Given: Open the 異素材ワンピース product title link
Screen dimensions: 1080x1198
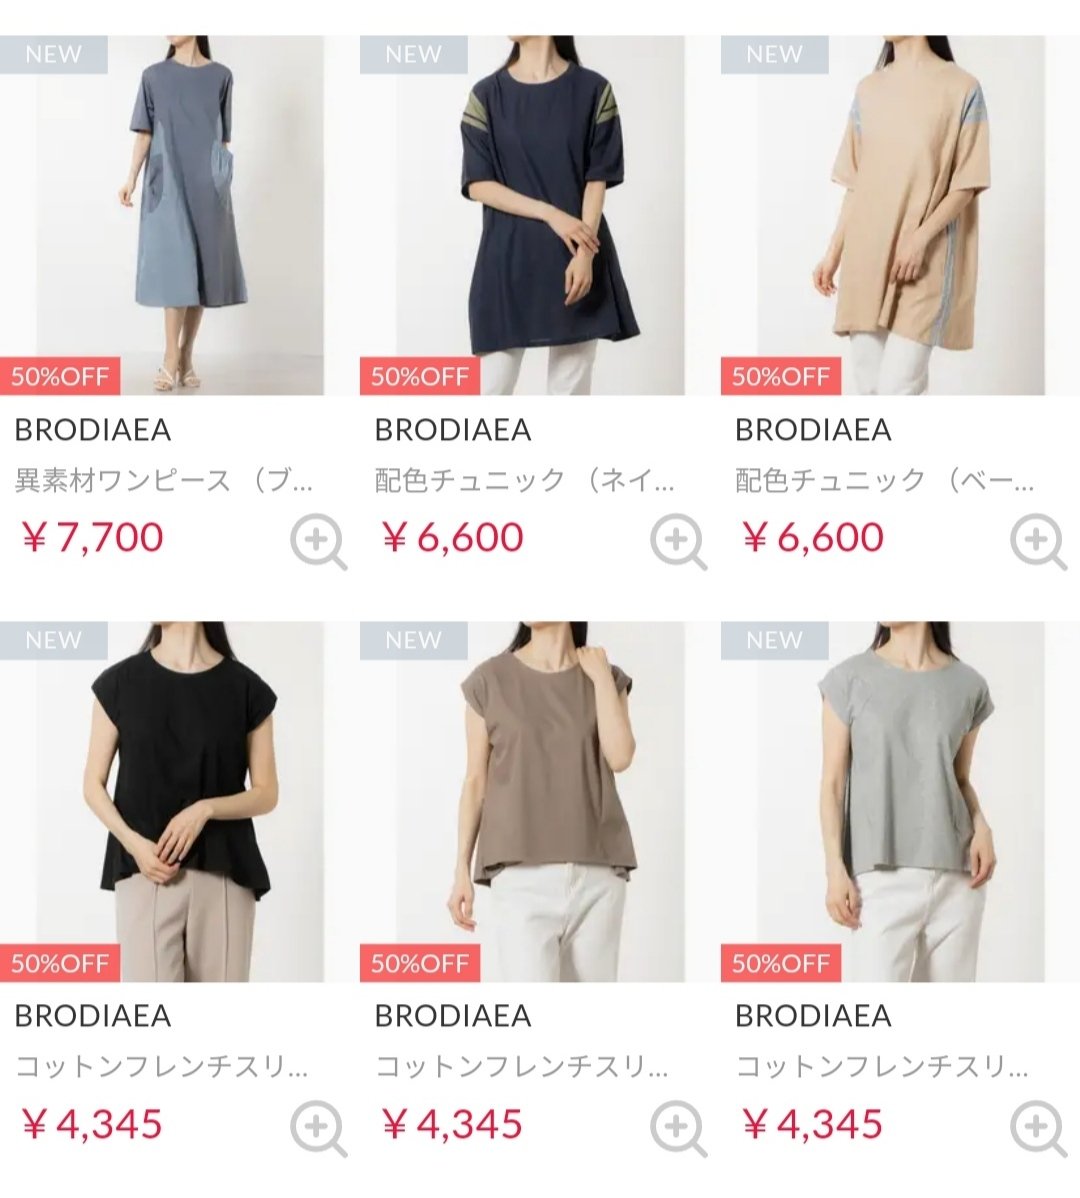Looking at the screenshot, I should coord(163,481).
